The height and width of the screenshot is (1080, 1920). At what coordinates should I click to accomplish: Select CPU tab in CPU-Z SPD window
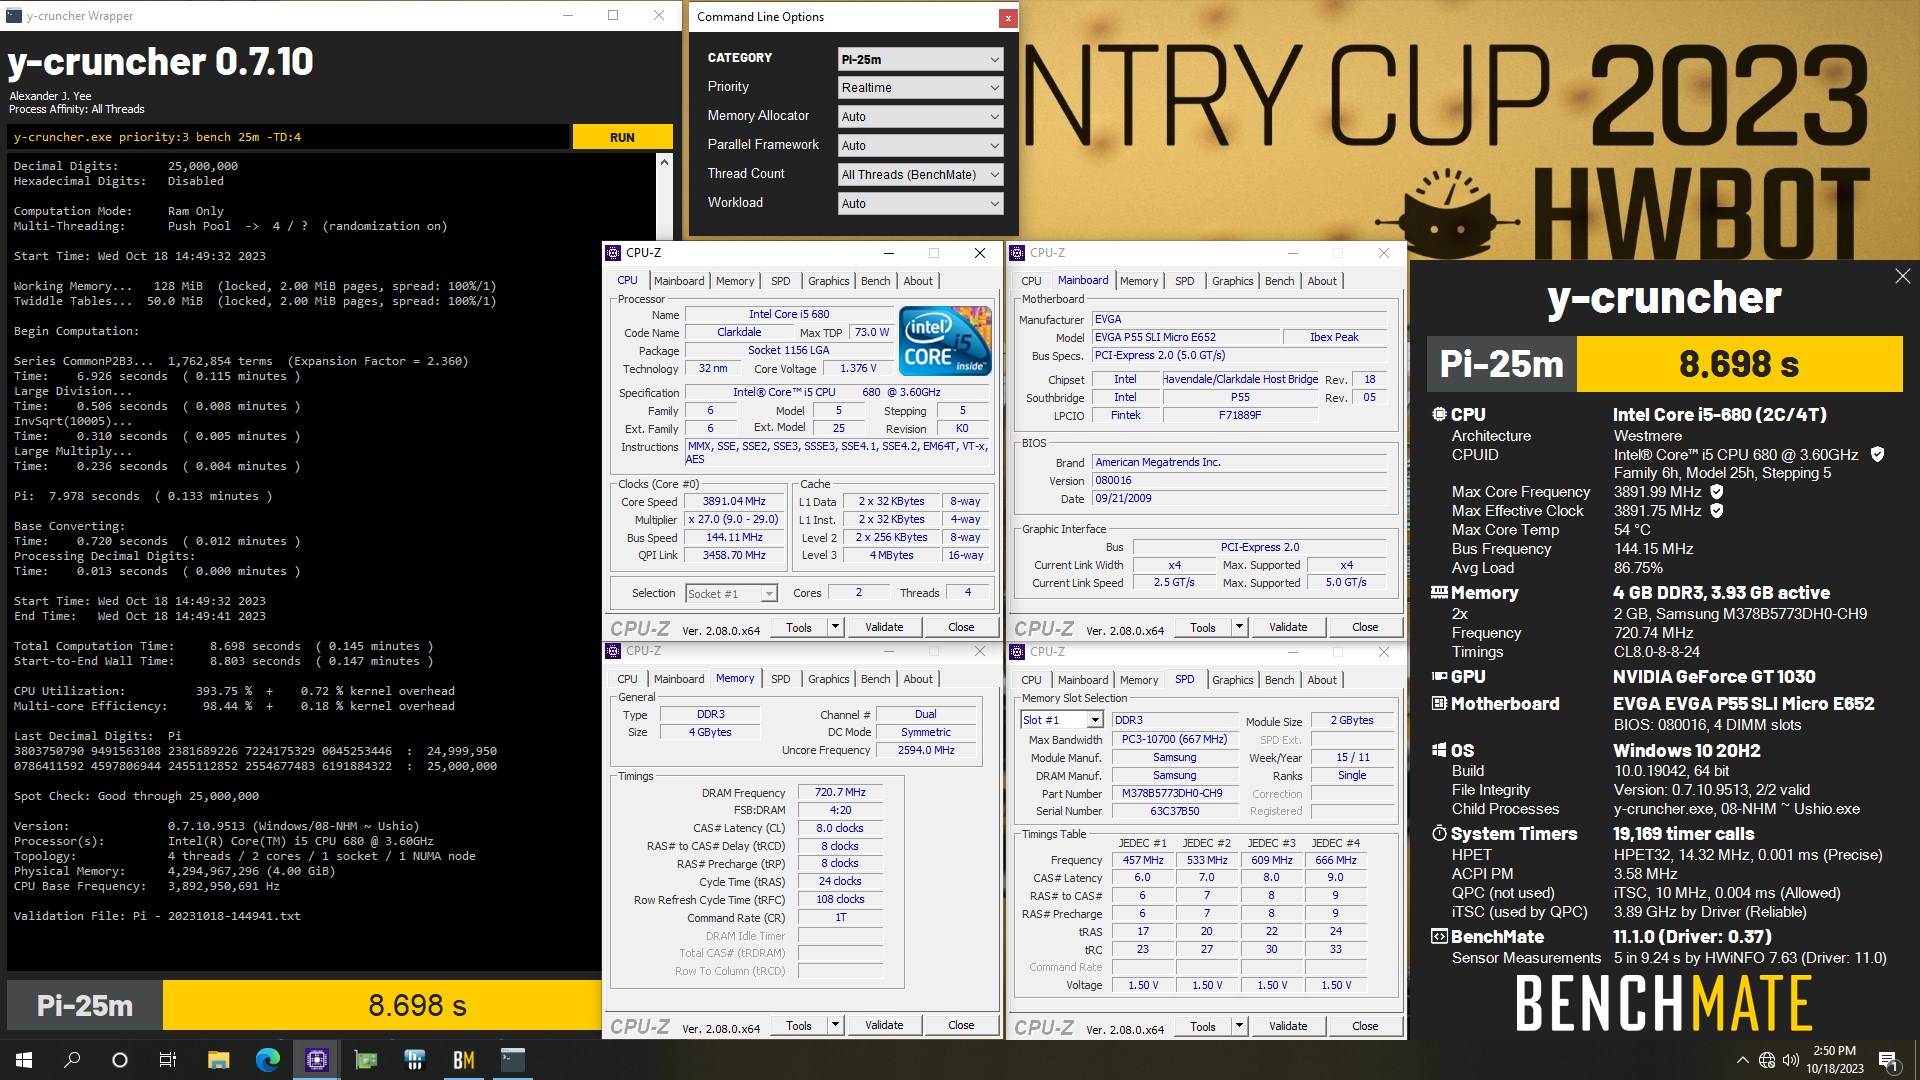[x=1031, y=680]
